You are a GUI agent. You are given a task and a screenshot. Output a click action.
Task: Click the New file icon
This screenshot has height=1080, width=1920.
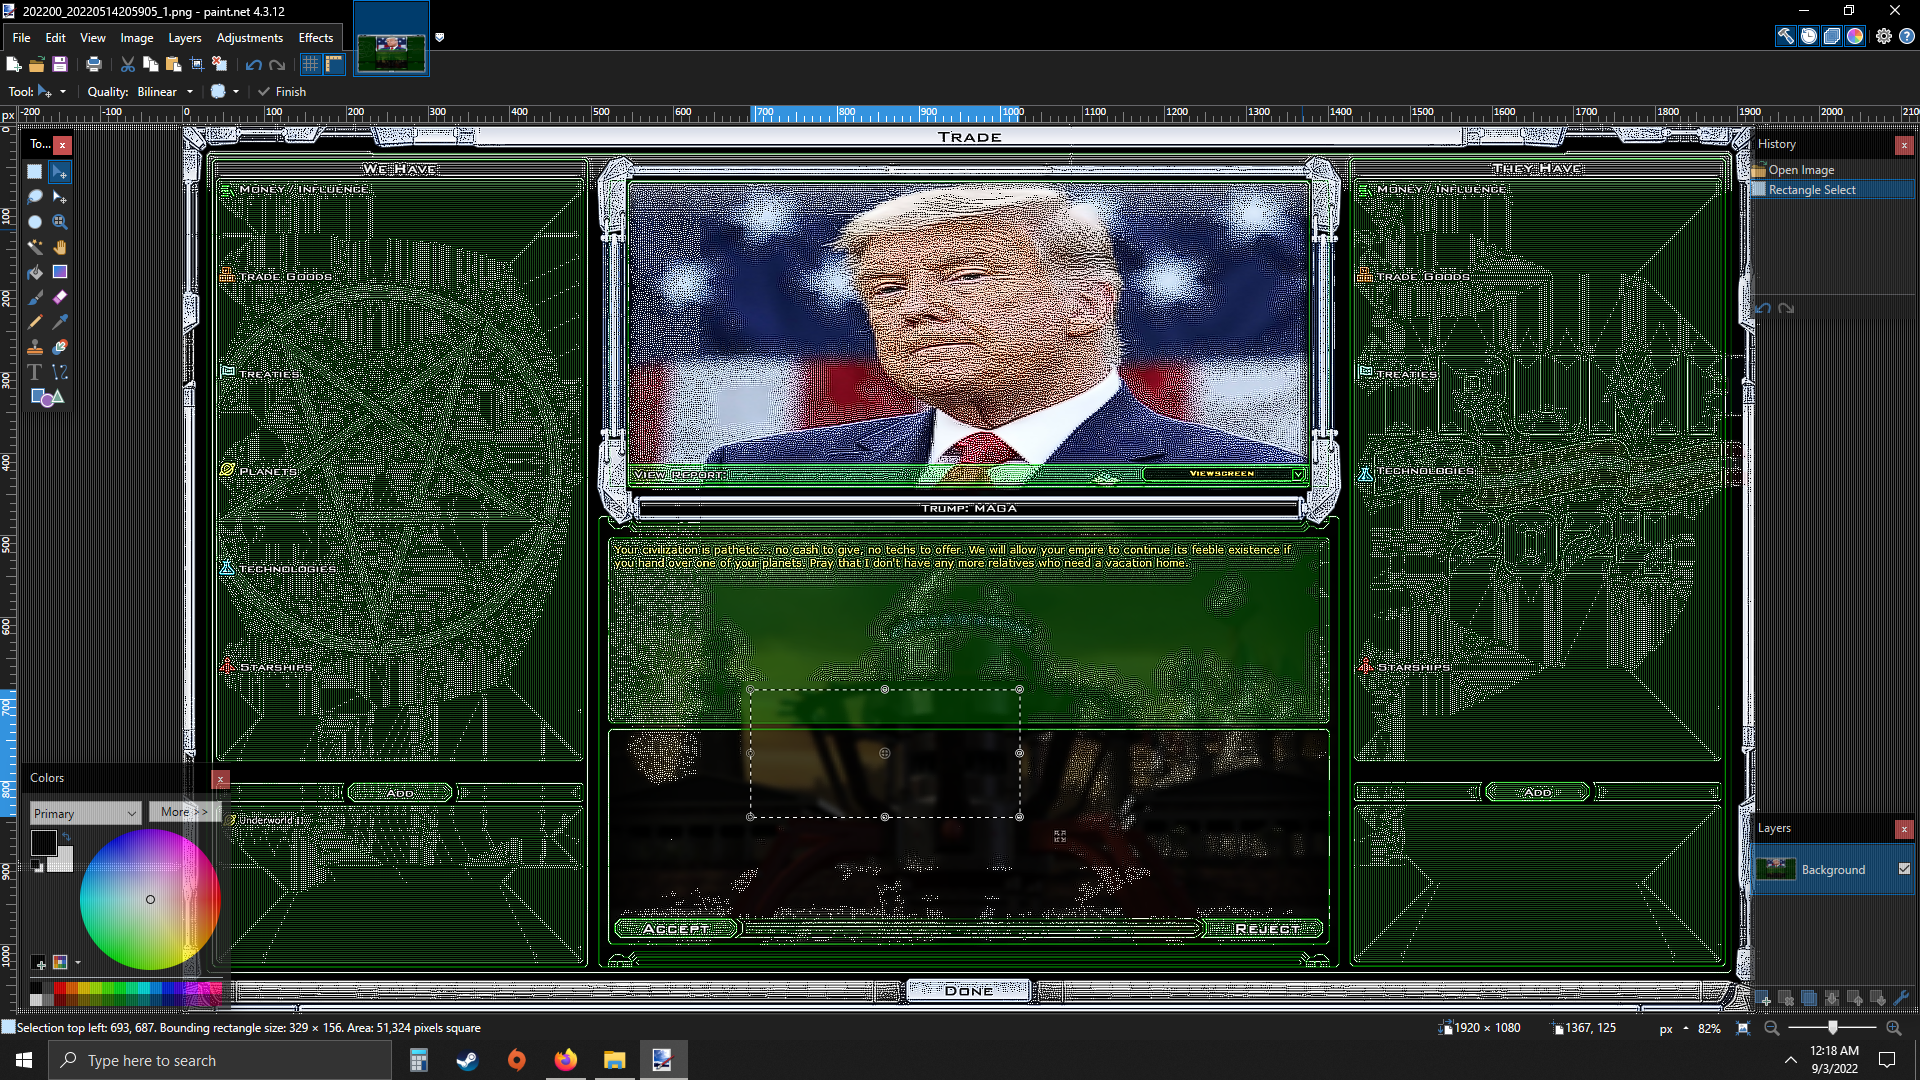point(13,64)
